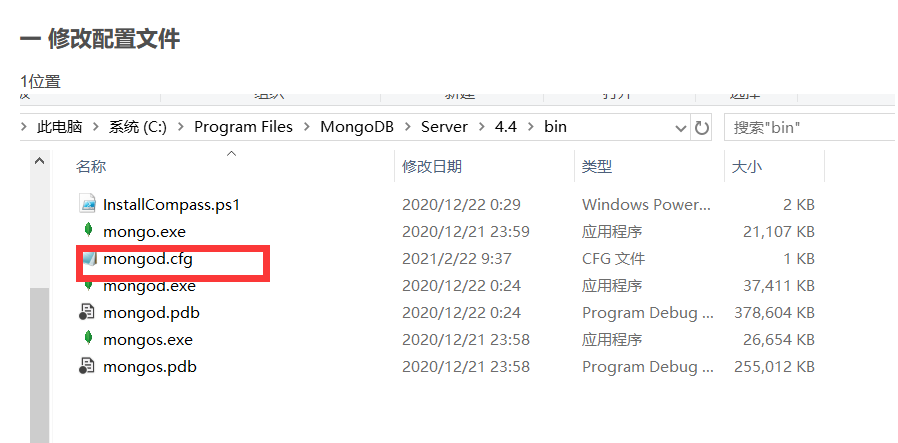Go to MongoDB breadcrumb folder
Image resolution: width=898 pixels, height=443 pixels.
pyautogui.click(x=357, y=126)
